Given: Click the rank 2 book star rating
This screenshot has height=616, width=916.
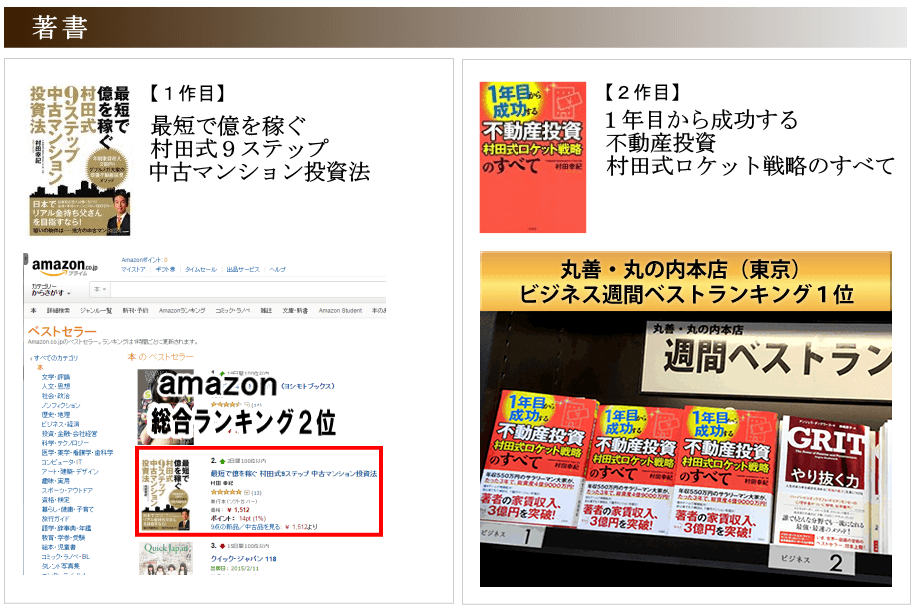Looking at the screenshot, I should tap(226, 492).
